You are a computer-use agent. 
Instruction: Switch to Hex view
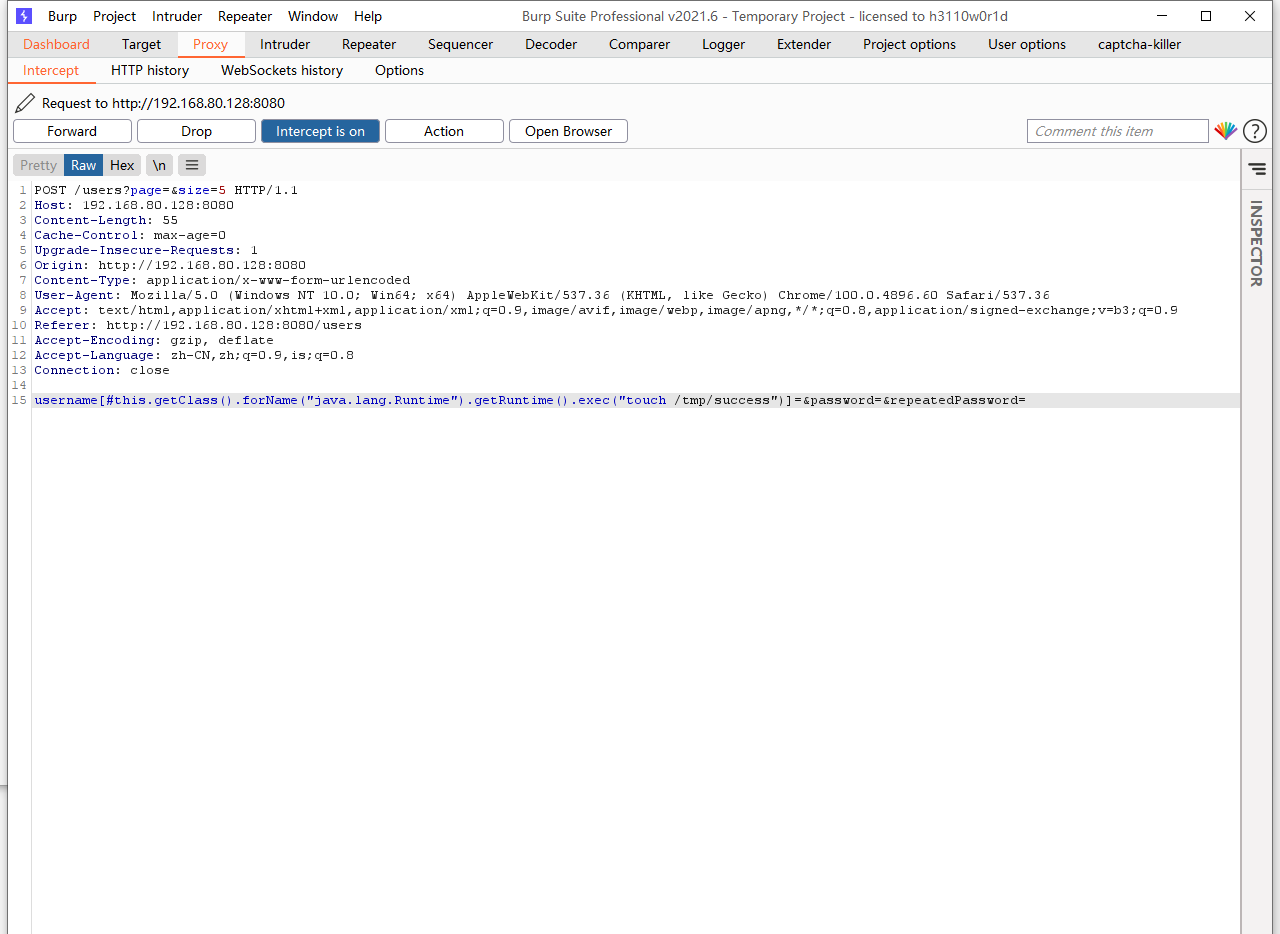[x=122, y=165]
